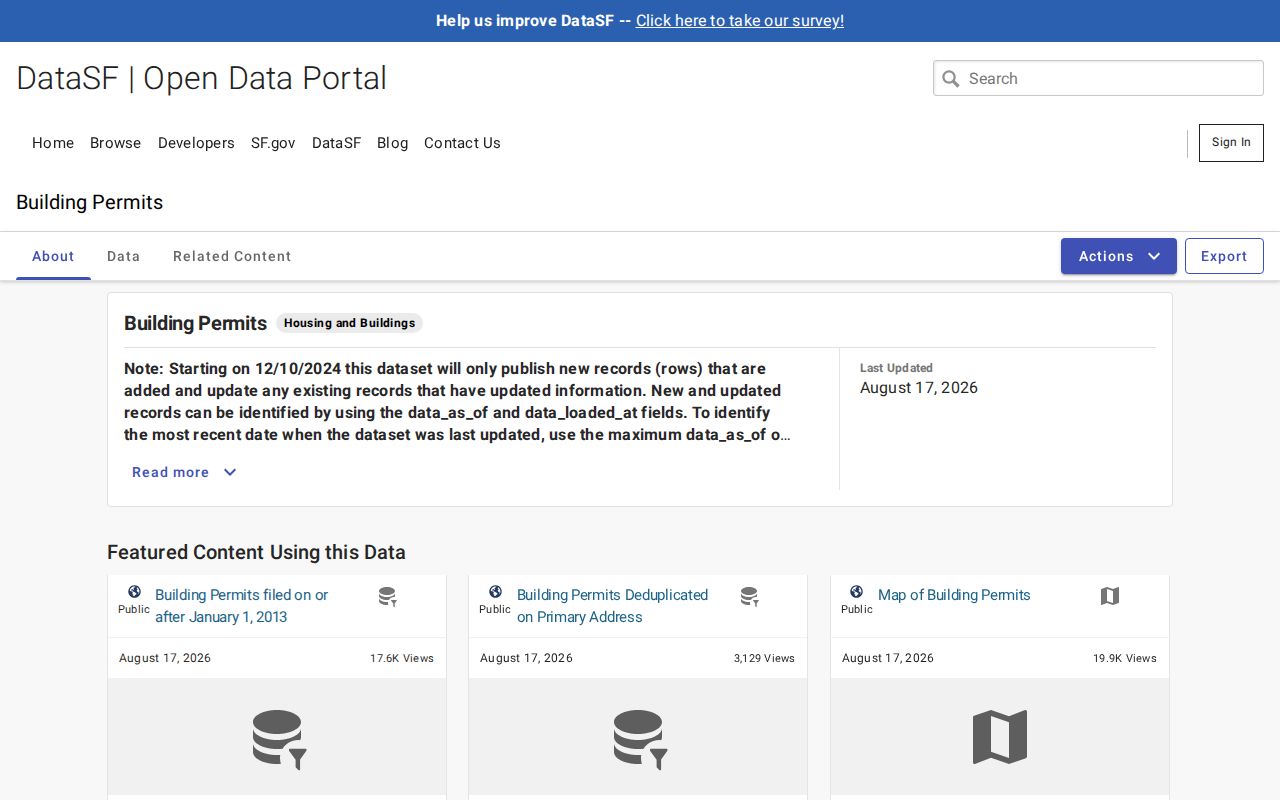The height and width of the screenshot is (800, 1280).
Task: Open Map of Building Permits link
Action: [954, 595]
